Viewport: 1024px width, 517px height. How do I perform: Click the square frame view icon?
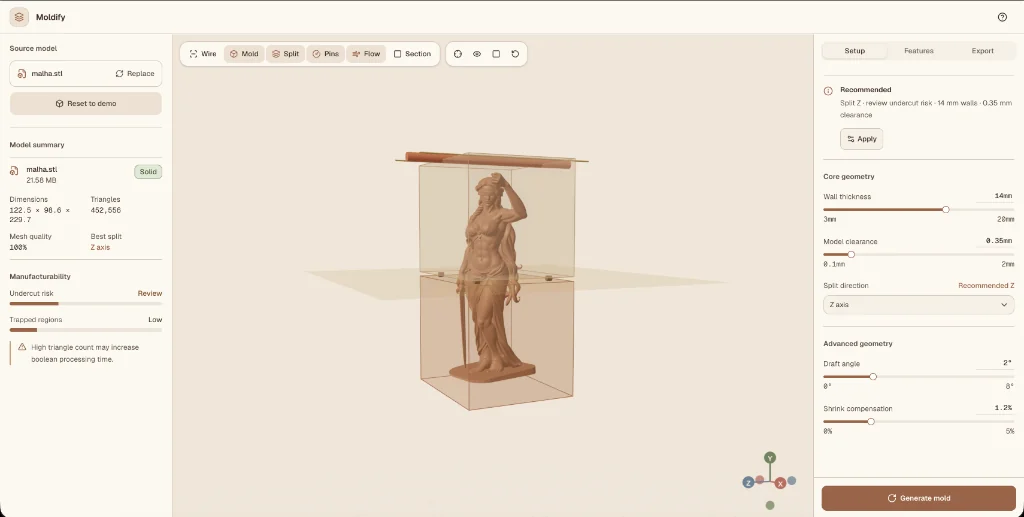pos(496,54)
